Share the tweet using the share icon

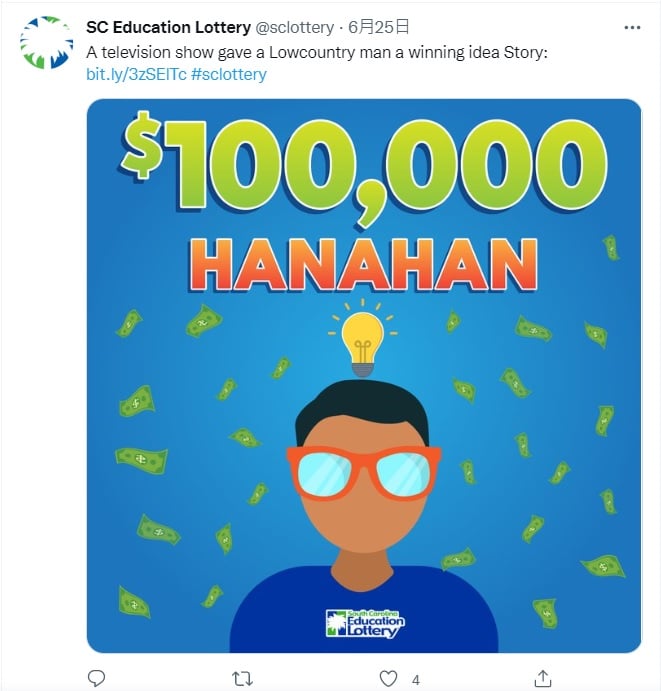542,678
